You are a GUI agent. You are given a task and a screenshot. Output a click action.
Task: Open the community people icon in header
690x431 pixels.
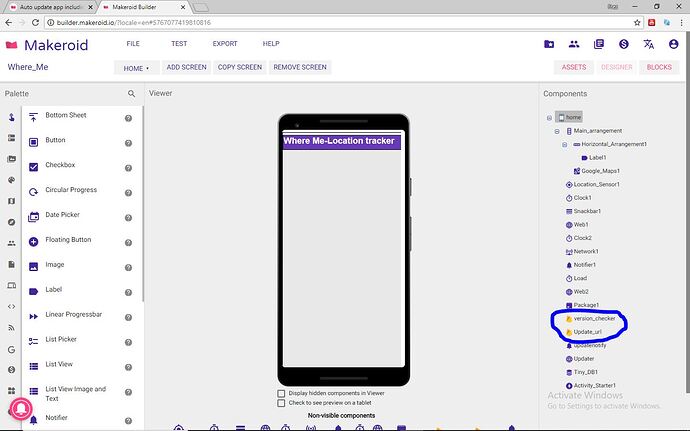pyautogui.click(x=574, y=44)
